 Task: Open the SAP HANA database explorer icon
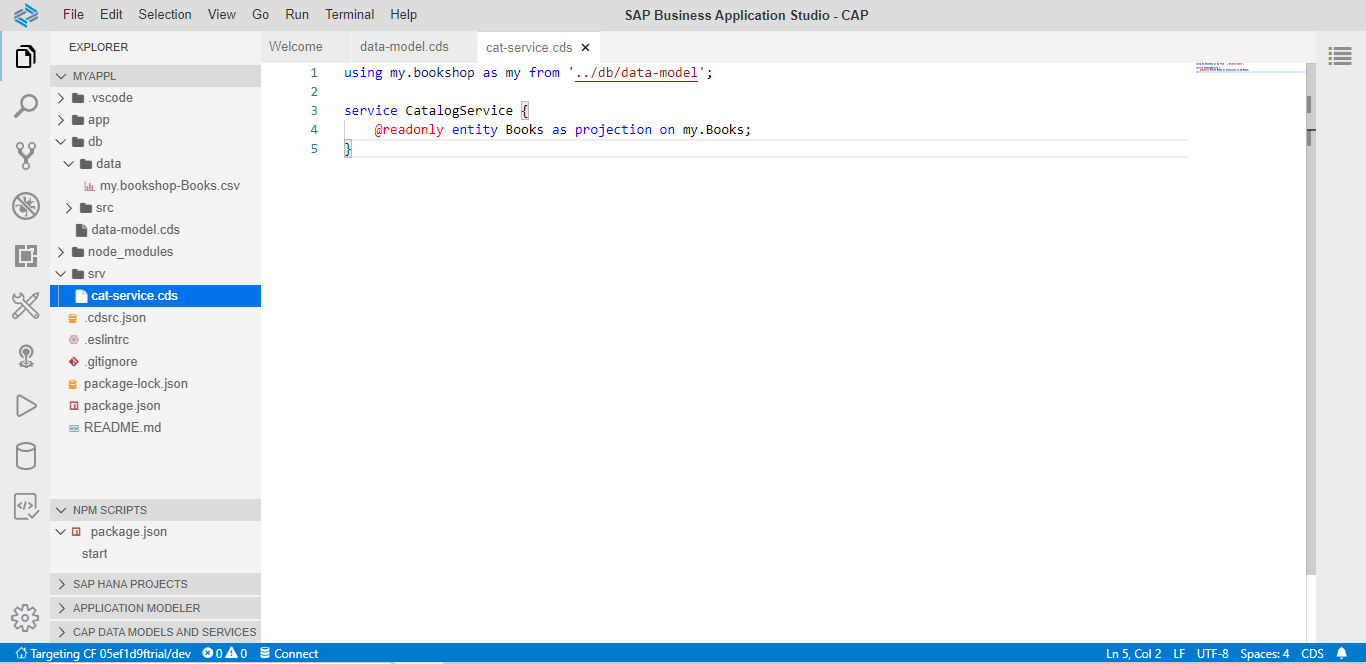pos(25,456)
